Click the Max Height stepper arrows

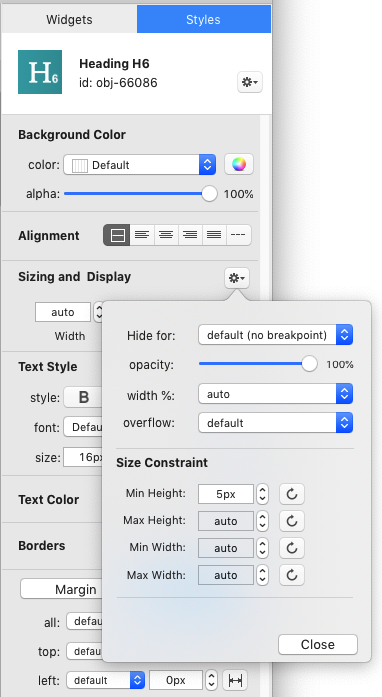262,521
